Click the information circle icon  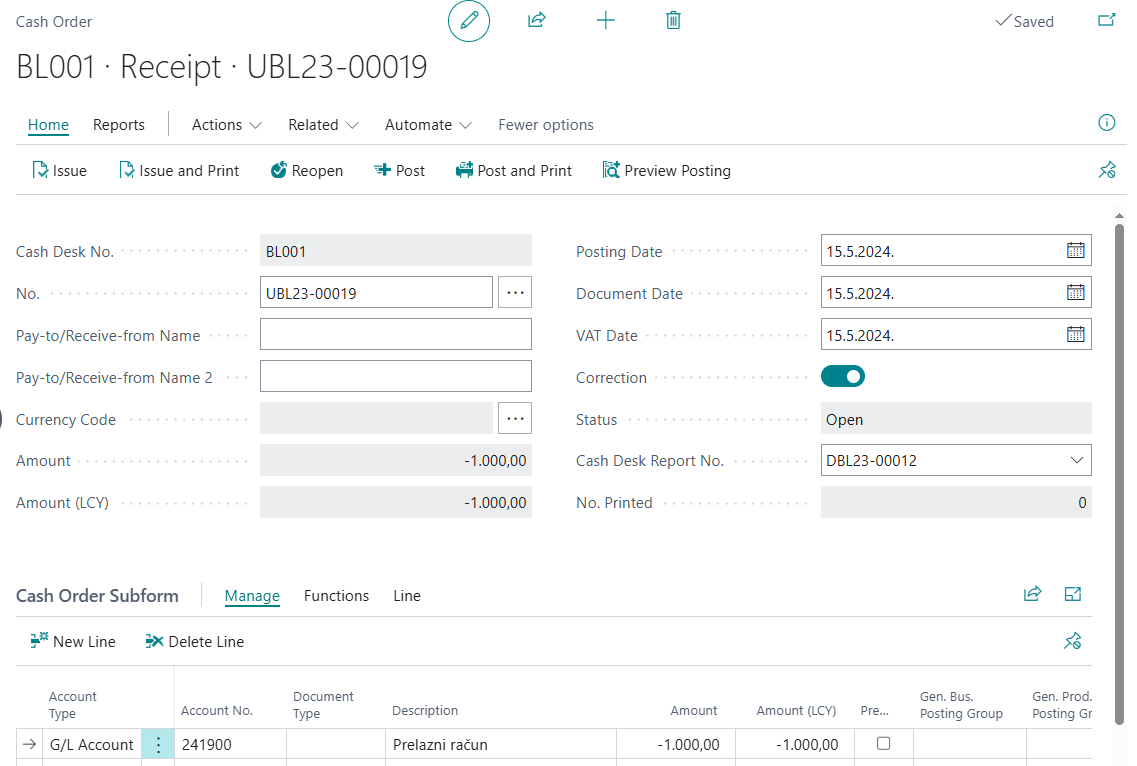tap(1107, 123)
